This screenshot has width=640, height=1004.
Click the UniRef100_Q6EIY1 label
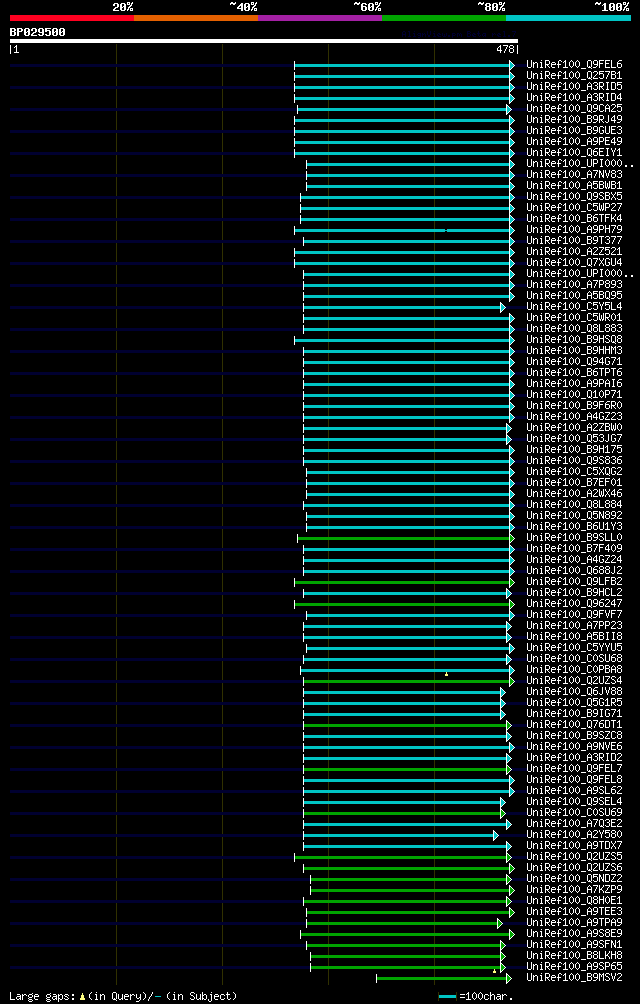click(574, 152)
